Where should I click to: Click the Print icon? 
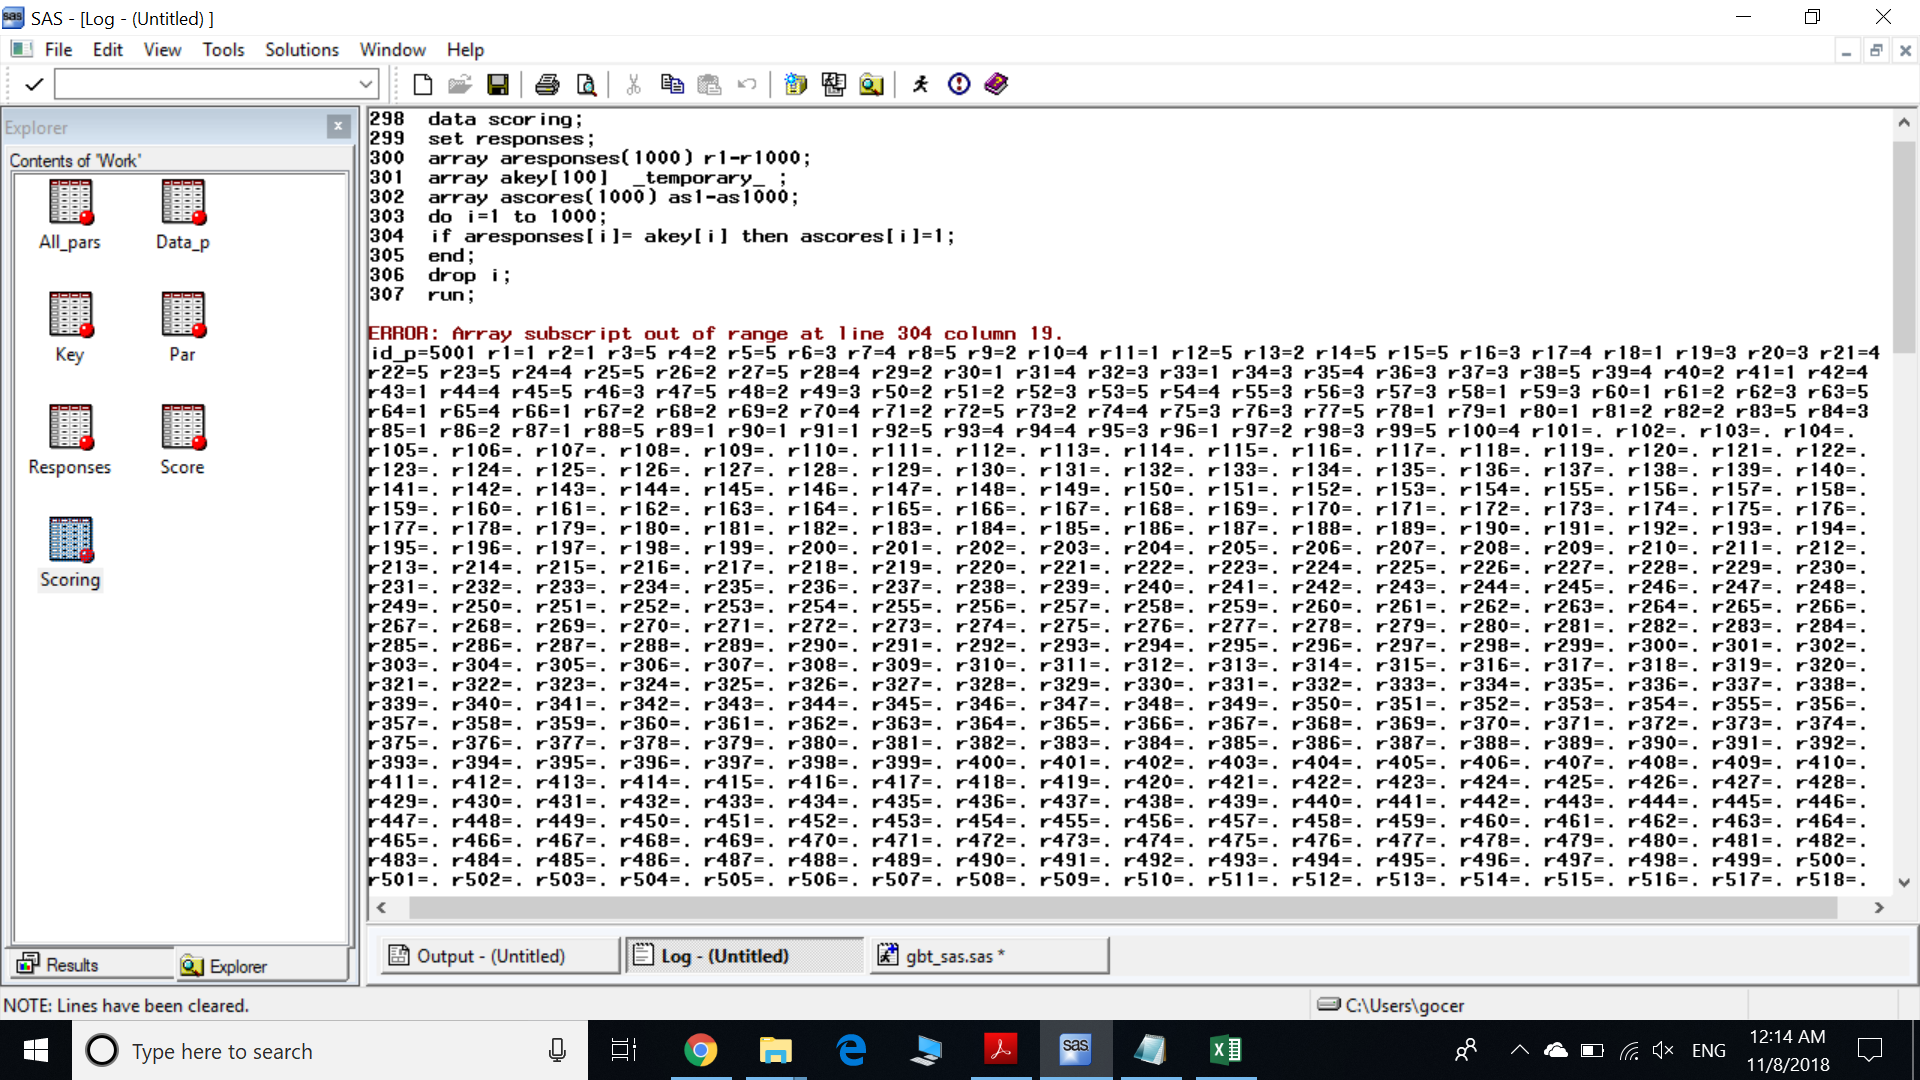point(547,85)
